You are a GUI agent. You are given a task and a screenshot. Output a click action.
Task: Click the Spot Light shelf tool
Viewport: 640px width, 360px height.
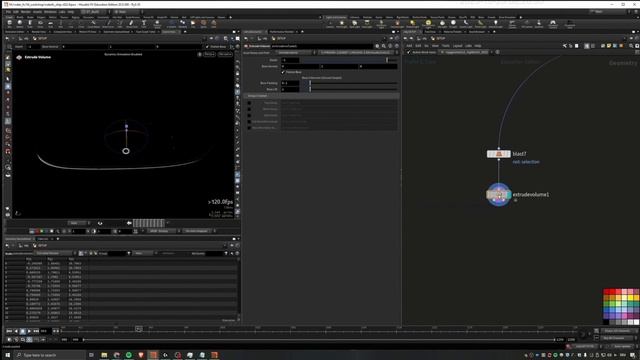click(x=354, y=24)
